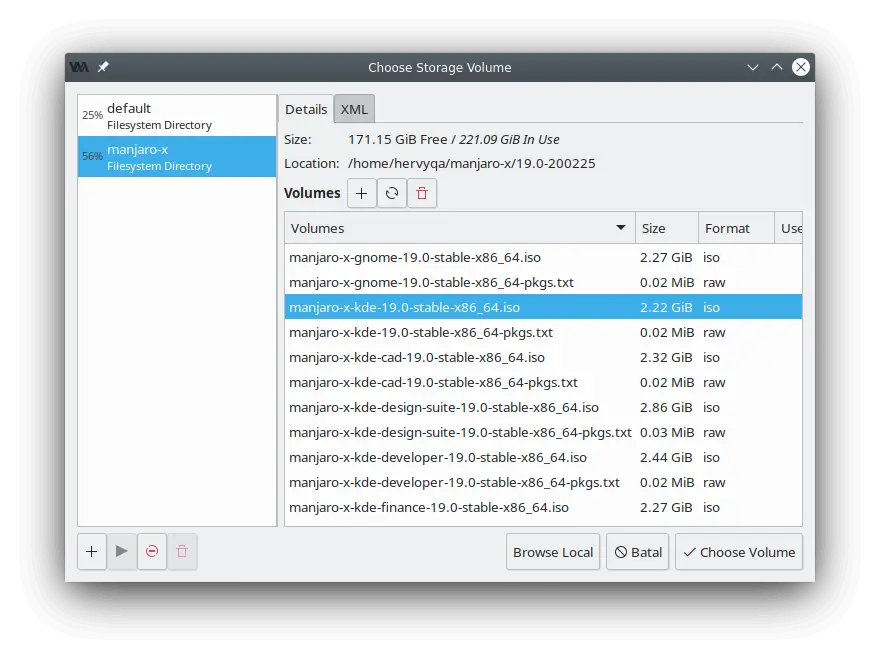Select manjaro-x-kde-finance-19.0-stable-x86_64.iso volume
Viewport: 880px width, 659px height.
click(x=543, y=507)
